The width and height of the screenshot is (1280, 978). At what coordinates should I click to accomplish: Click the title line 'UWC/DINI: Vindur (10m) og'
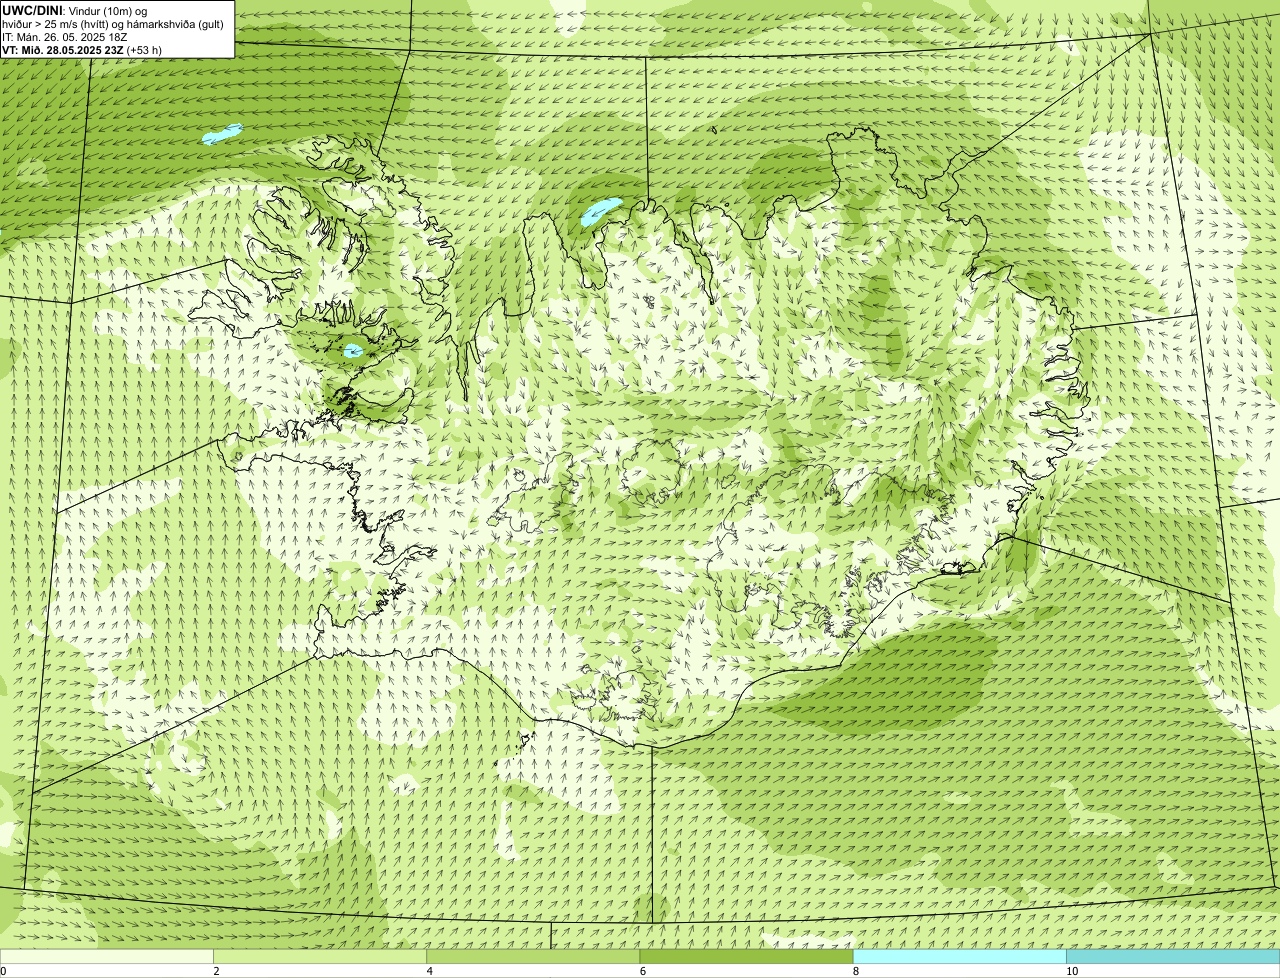pos(75,11)
